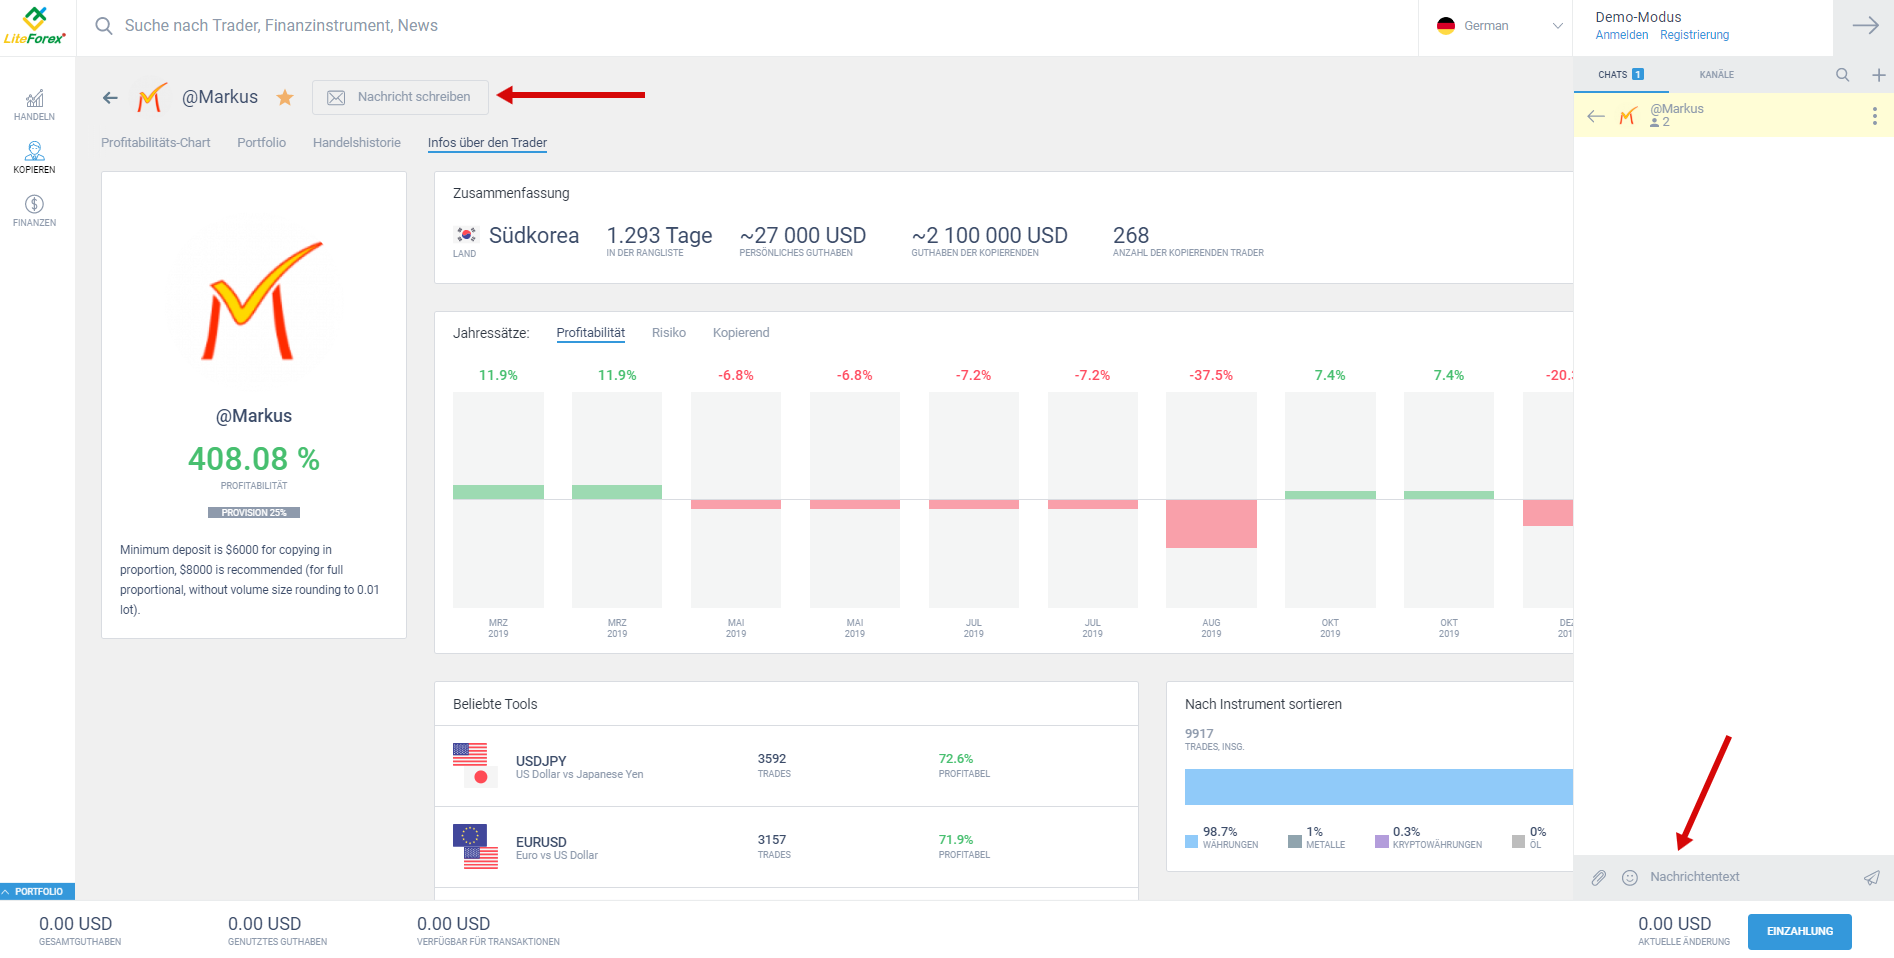Image resolution: width=1894 pixels, height=958 pixels.
Task: Toggle the favorite star for @Markus
Action: (x=285, y=97)
